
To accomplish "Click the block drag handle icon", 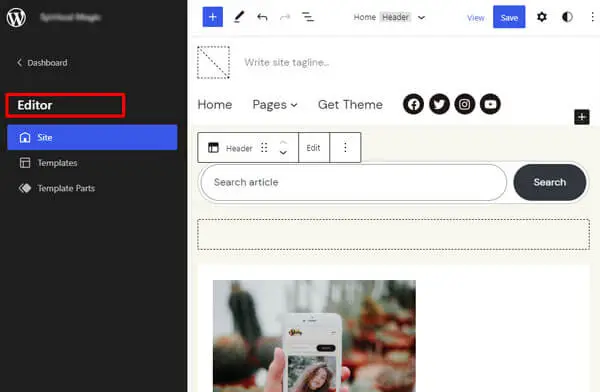I will point(264,148).
